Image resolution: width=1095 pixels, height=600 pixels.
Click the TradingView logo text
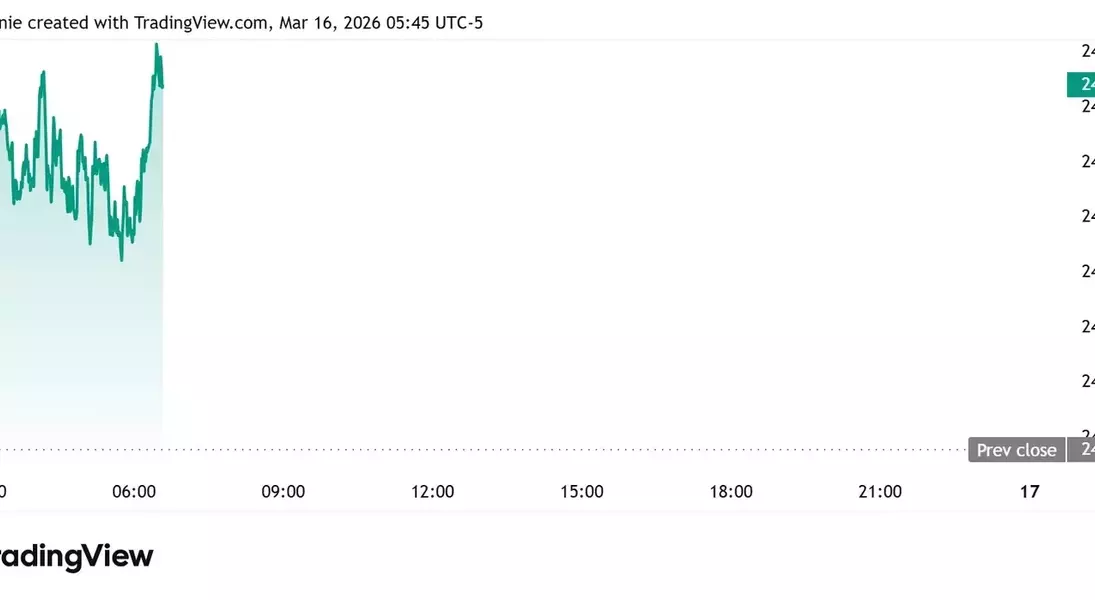pyautogui.click(x=76, y=556)
